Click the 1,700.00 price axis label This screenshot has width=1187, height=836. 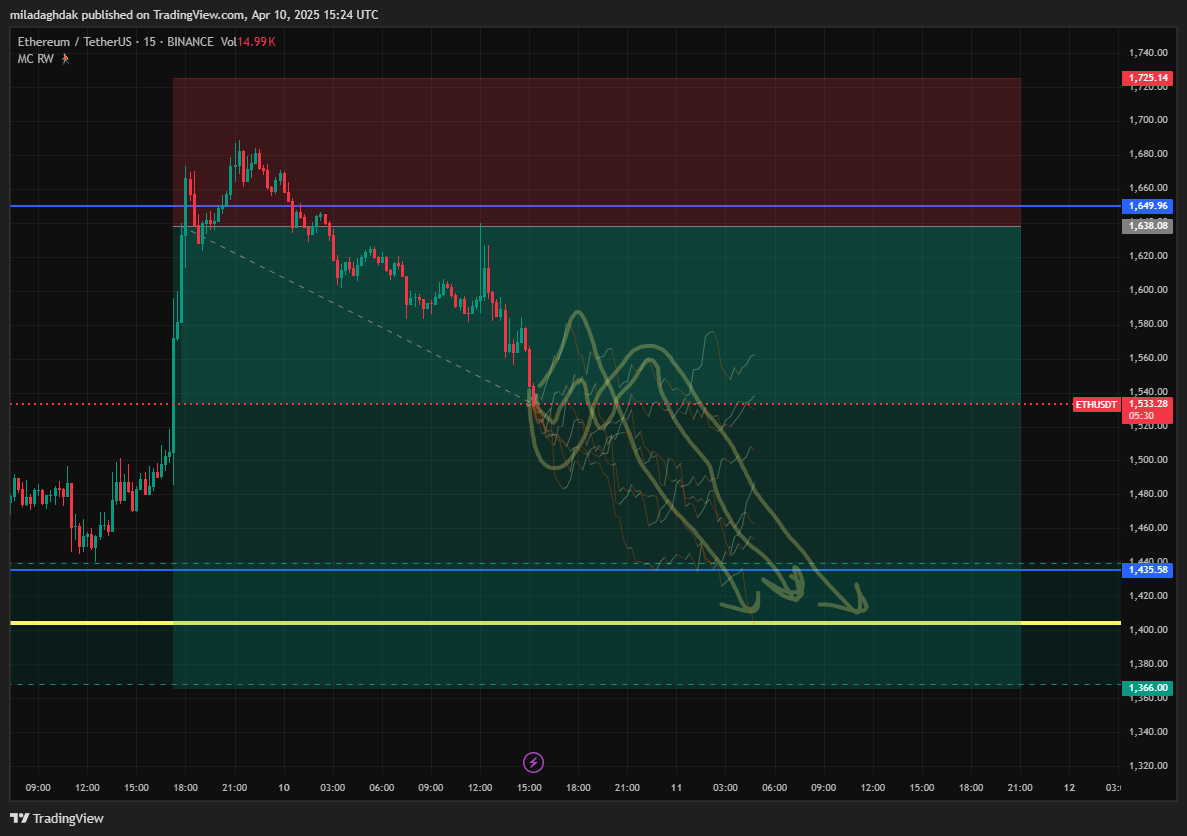click(1148, 120)
